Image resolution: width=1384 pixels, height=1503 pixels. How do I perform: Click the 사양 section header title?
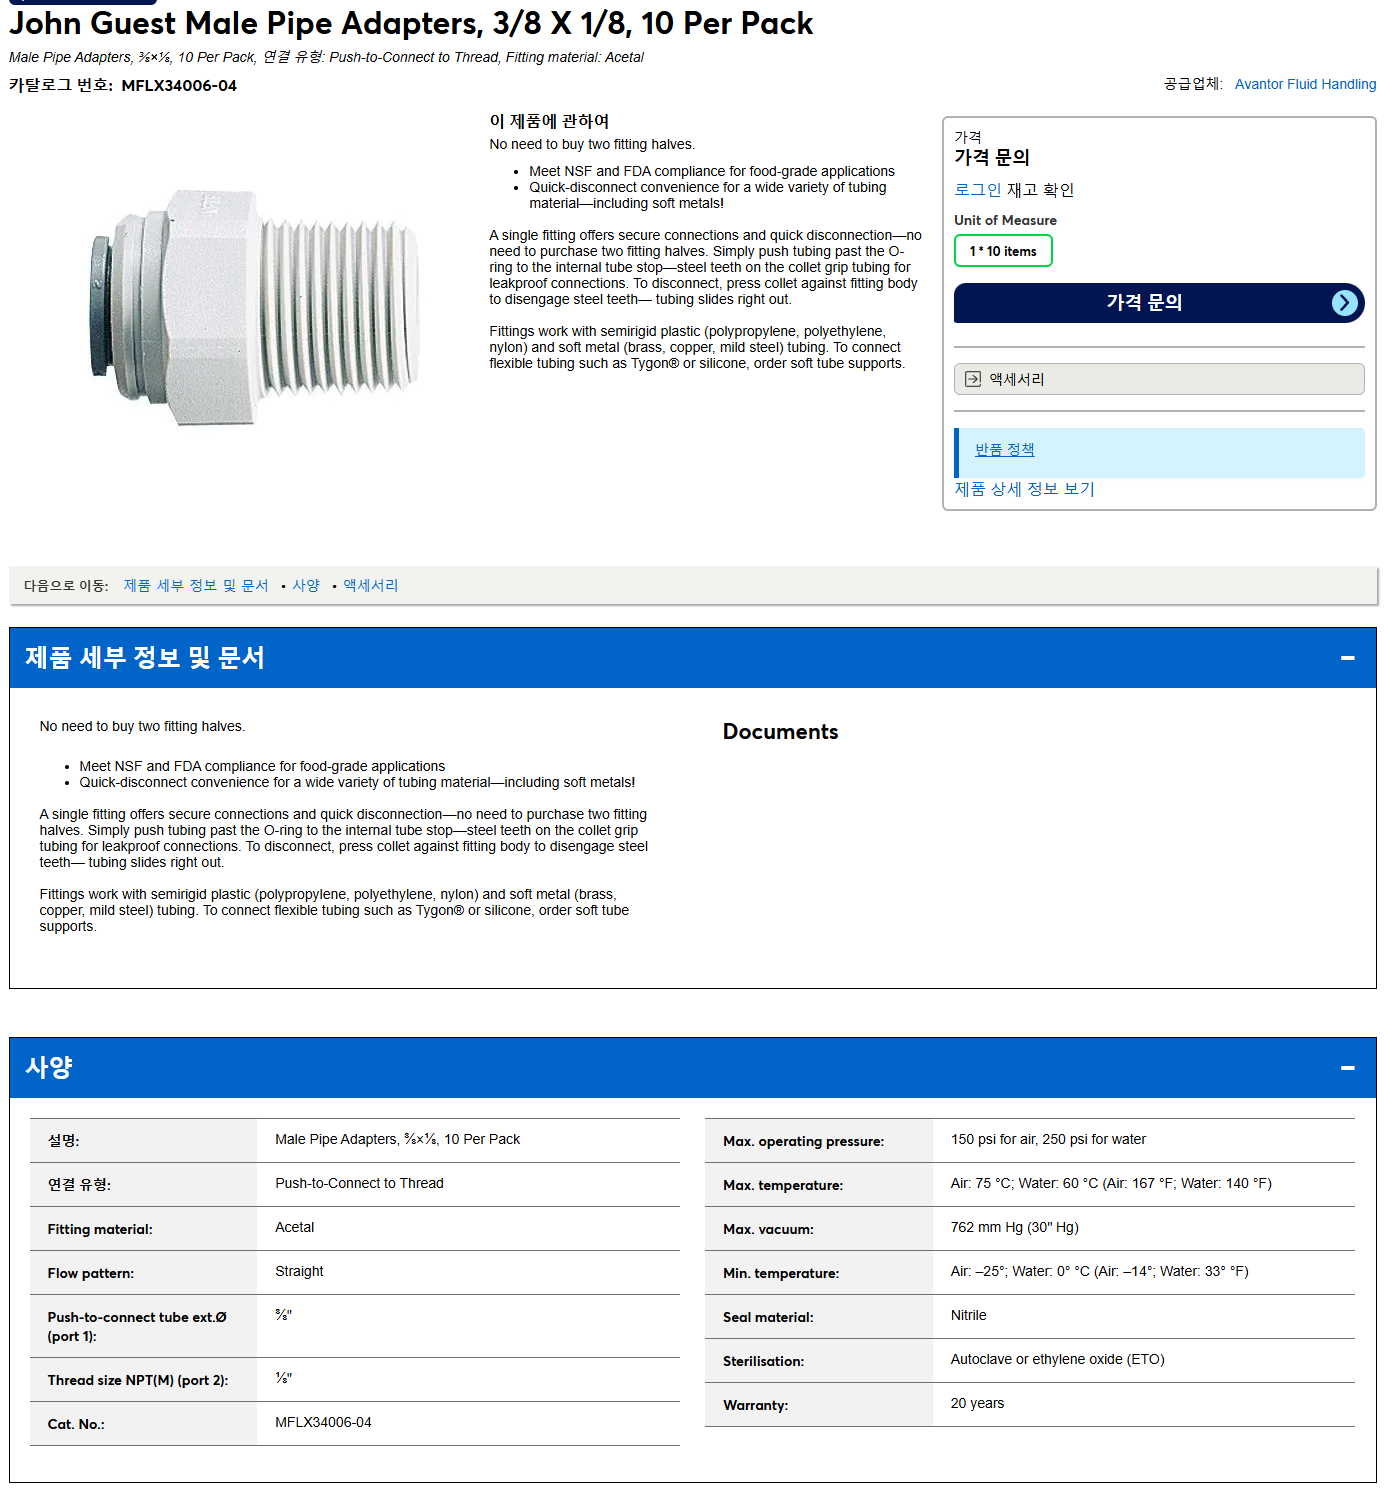click(49, 1068)
